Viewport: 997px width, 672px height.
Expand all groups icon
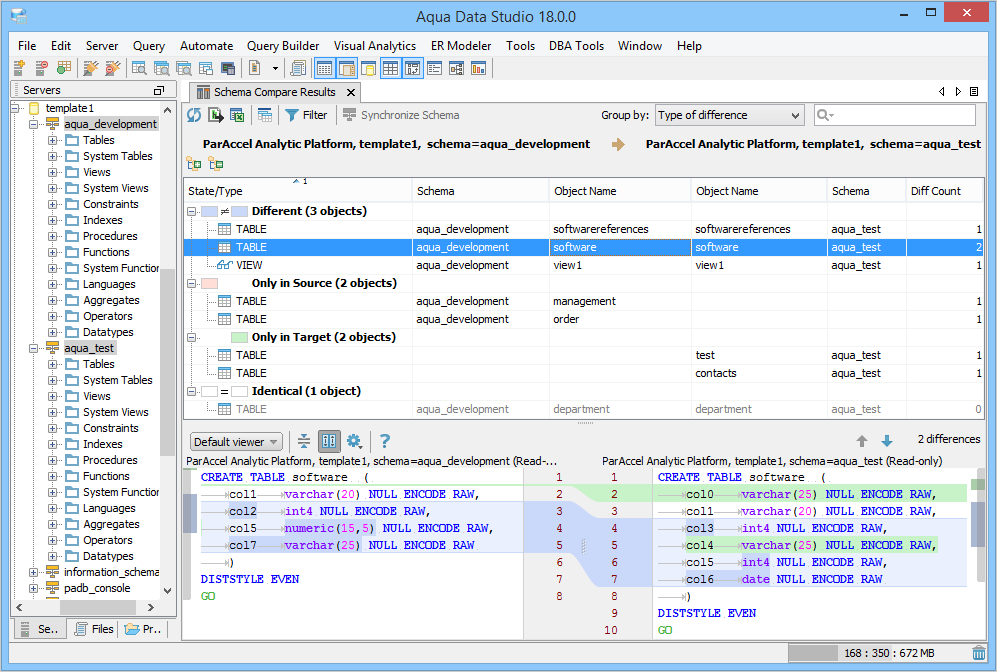(x=194, y=164)
